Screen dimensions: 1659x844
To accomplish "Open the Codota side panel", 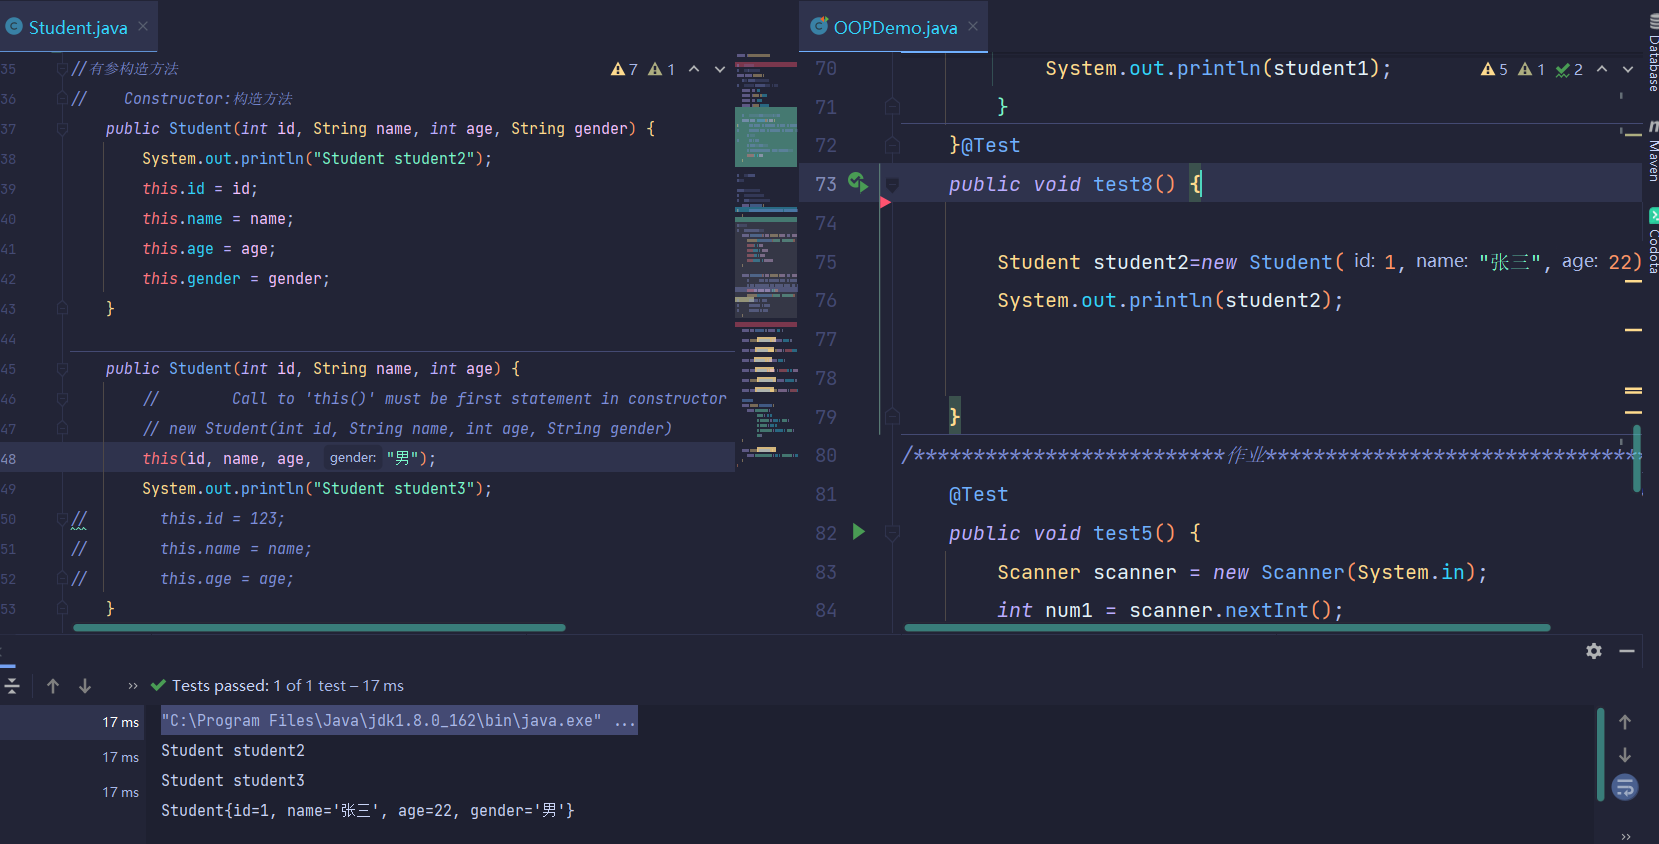I will coord(1653,242).
